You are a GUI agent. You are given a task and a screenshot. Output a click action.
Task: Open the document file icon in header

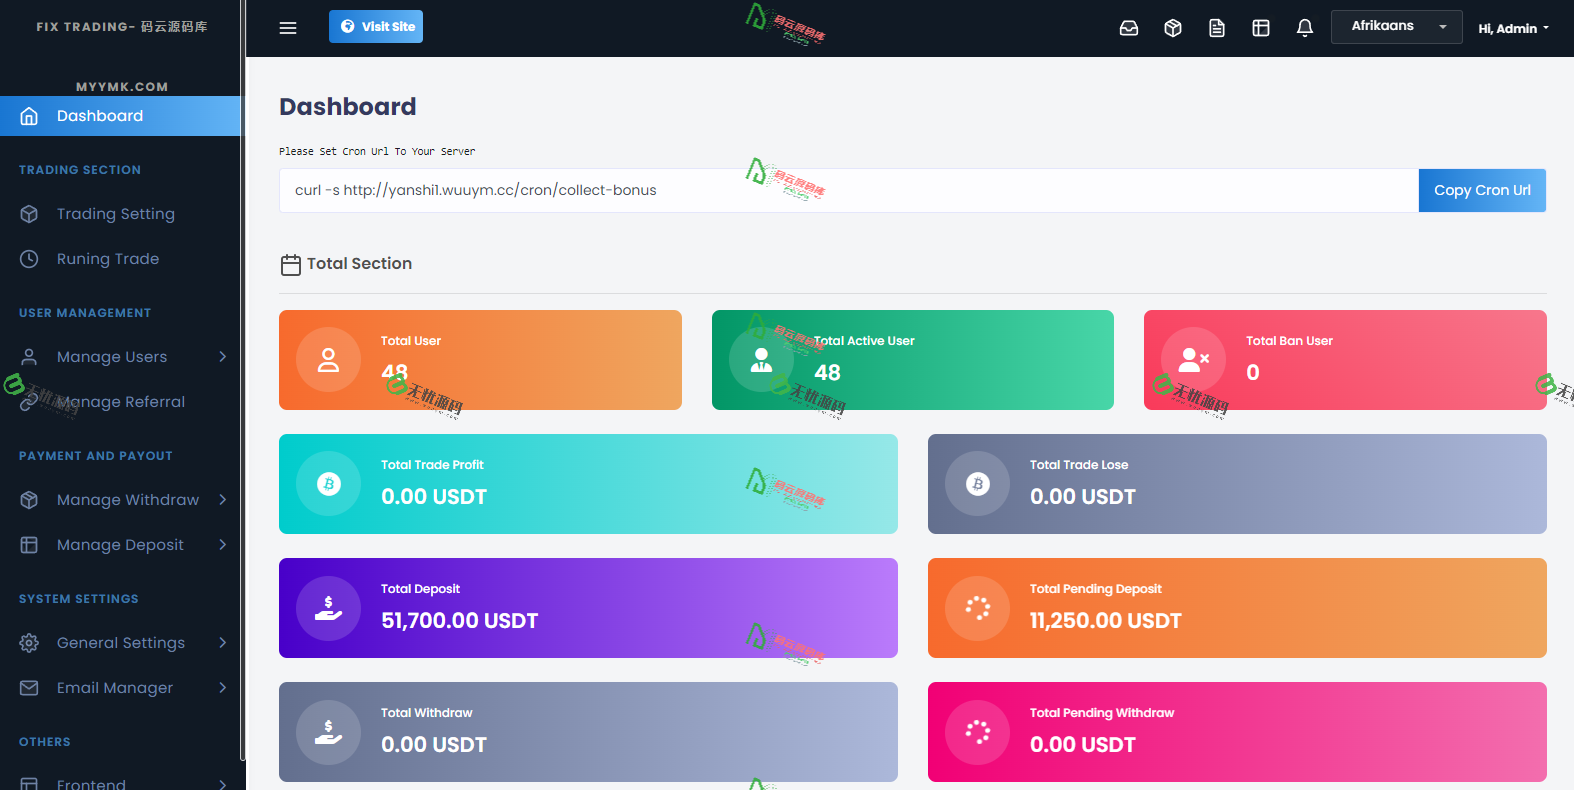[1217, 28]
